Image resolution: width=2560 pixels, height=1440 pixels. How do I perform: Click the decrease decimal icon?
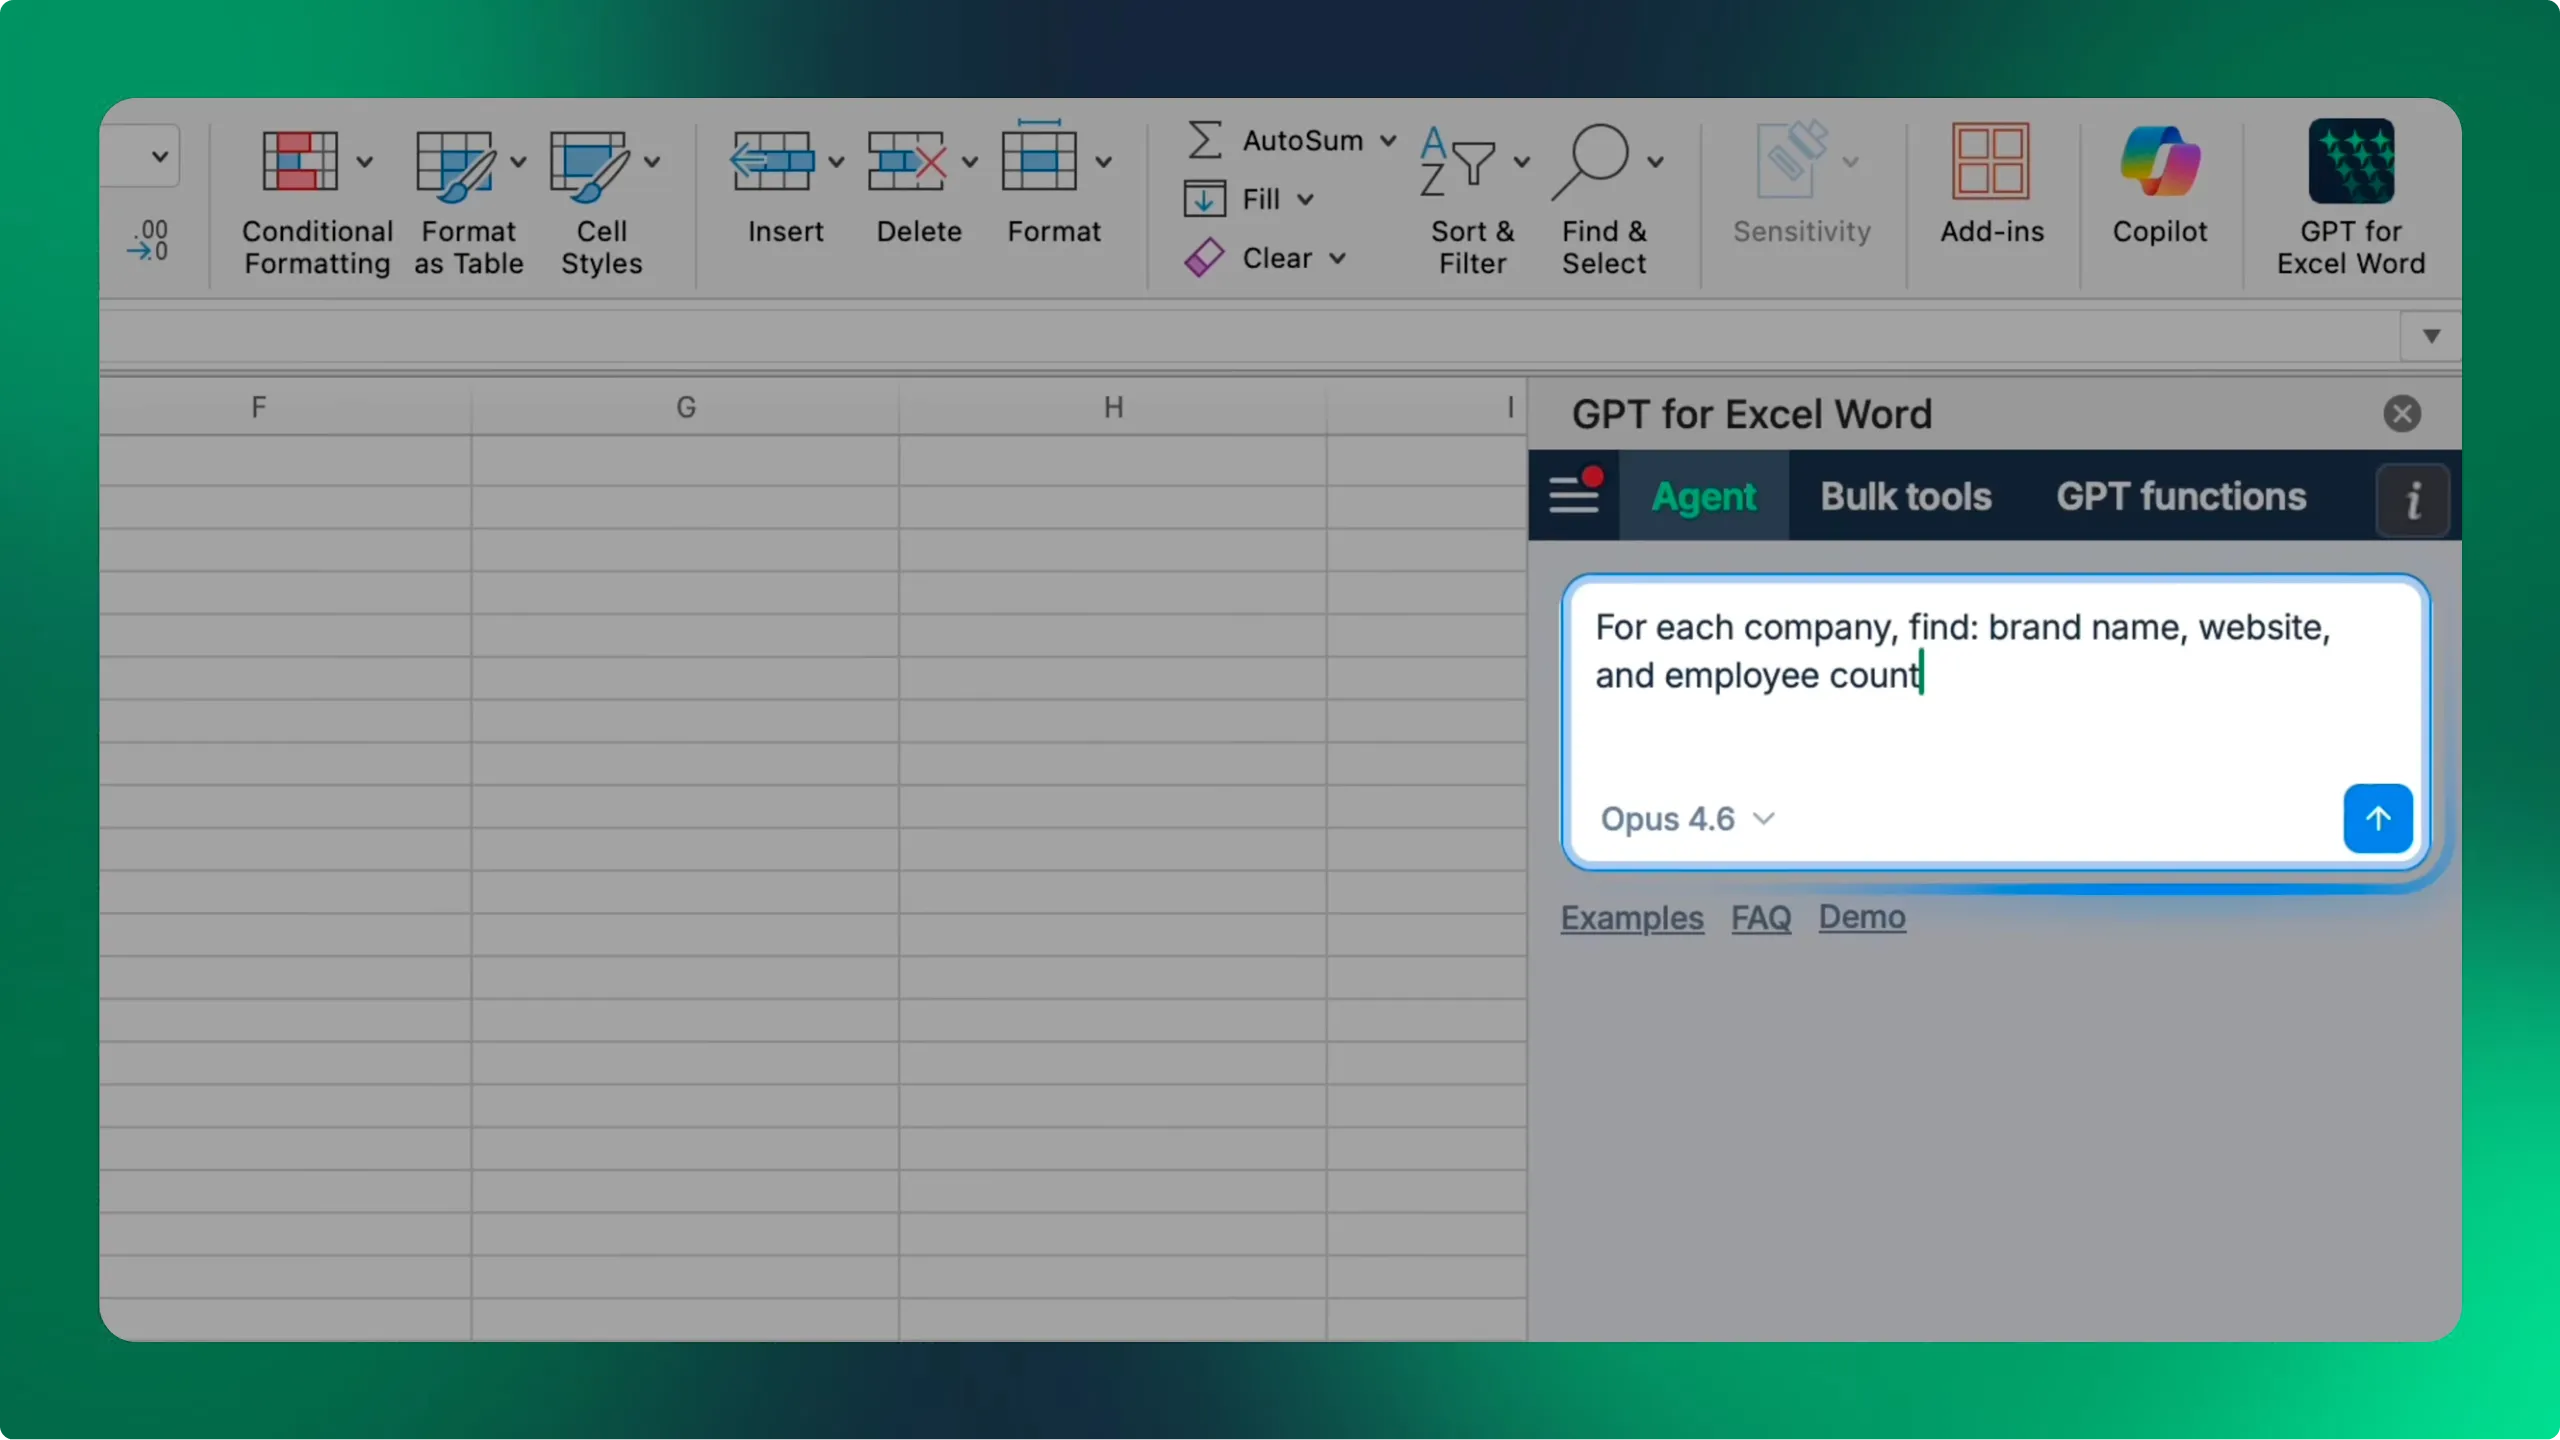(x=148, y=241)
